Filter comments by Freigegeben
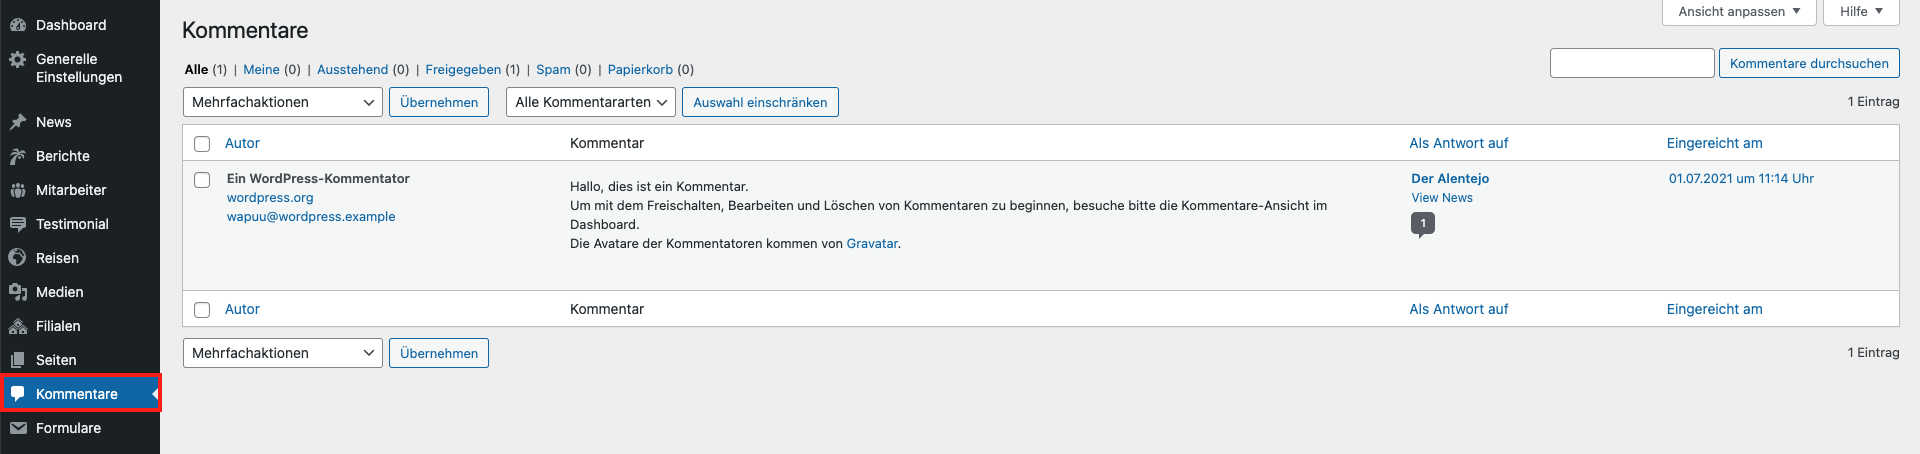Image resolution: width=1920 pixels, height=454 pixels. click(x=463, y=70)
